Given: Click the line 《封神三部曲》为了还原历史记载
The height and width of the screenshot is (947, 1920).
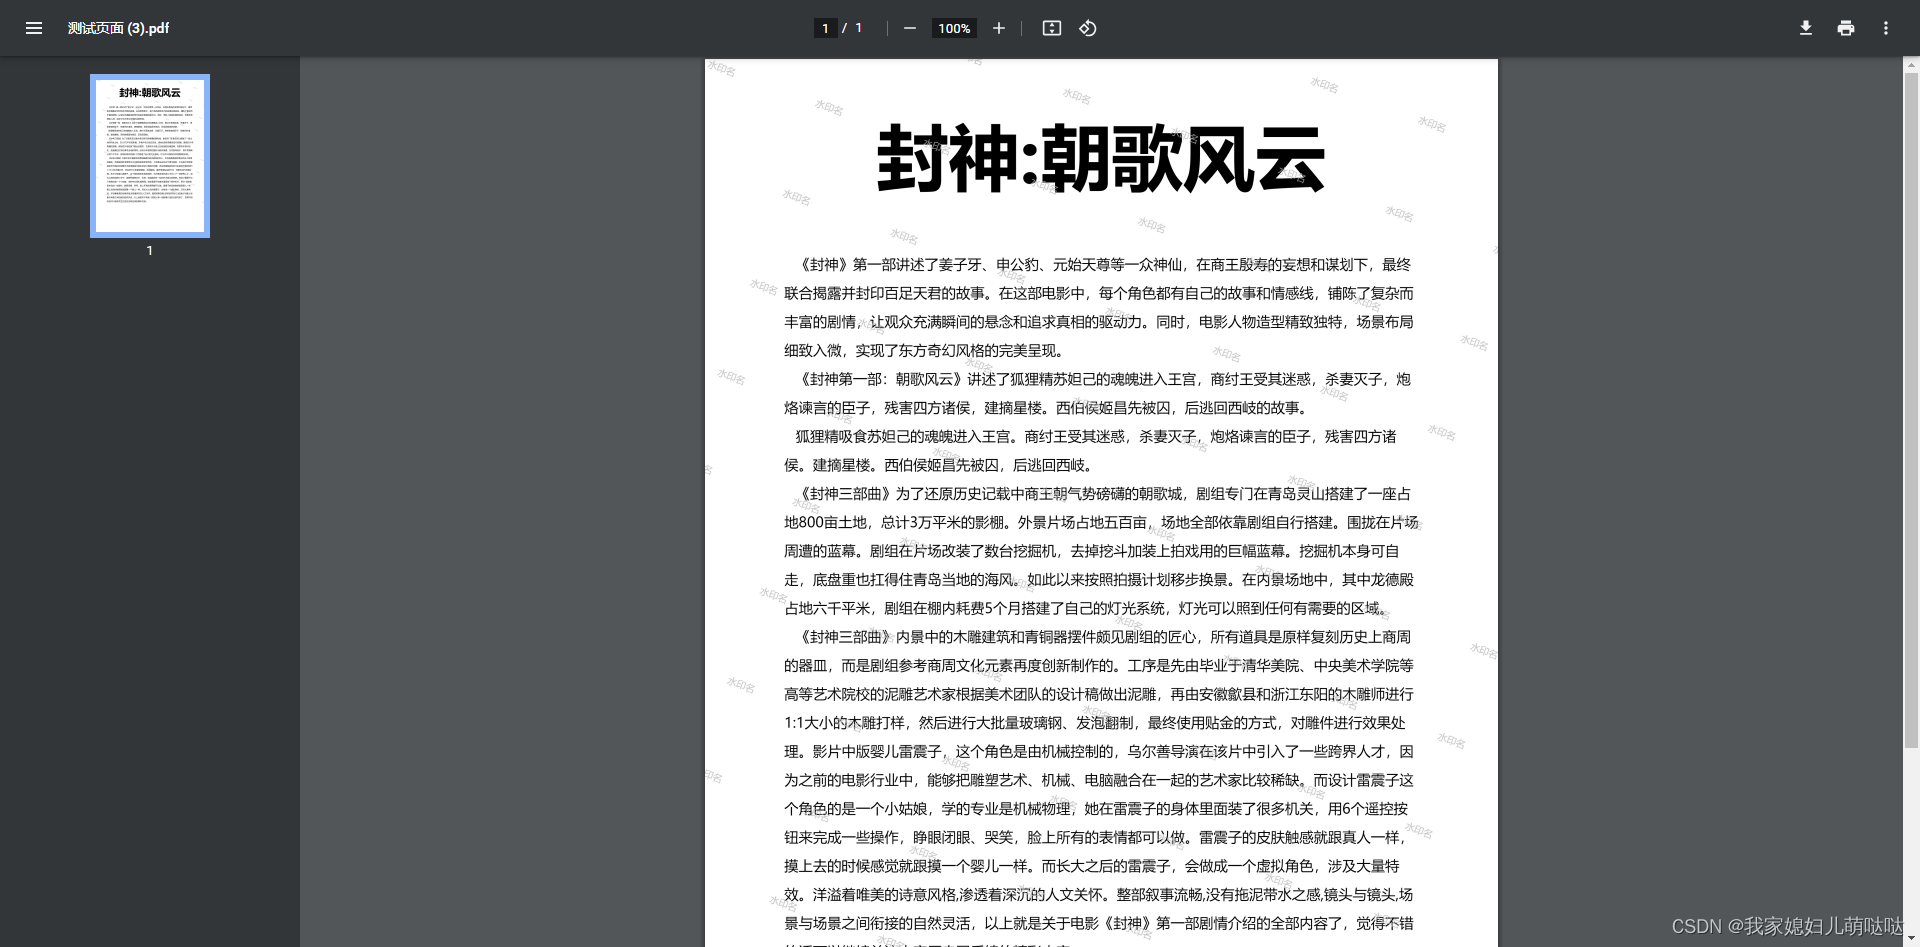Looking at the screenshot, I should click(1105, 494).
